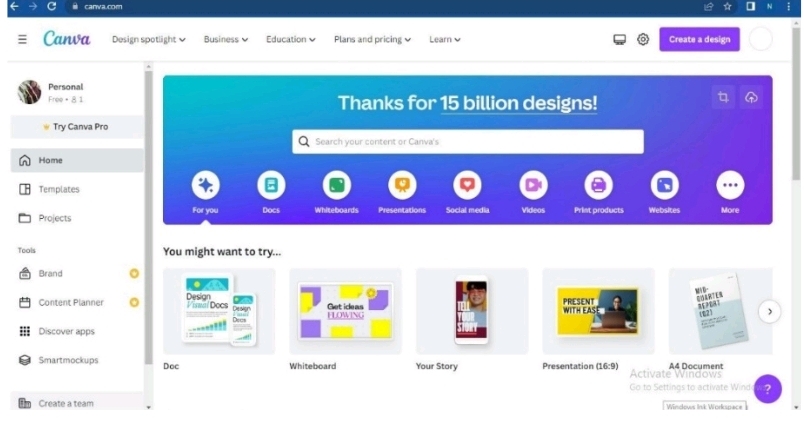Toggle the browser side panel icon
Viewport: 804px width, 427px height.
coord(750,7)
